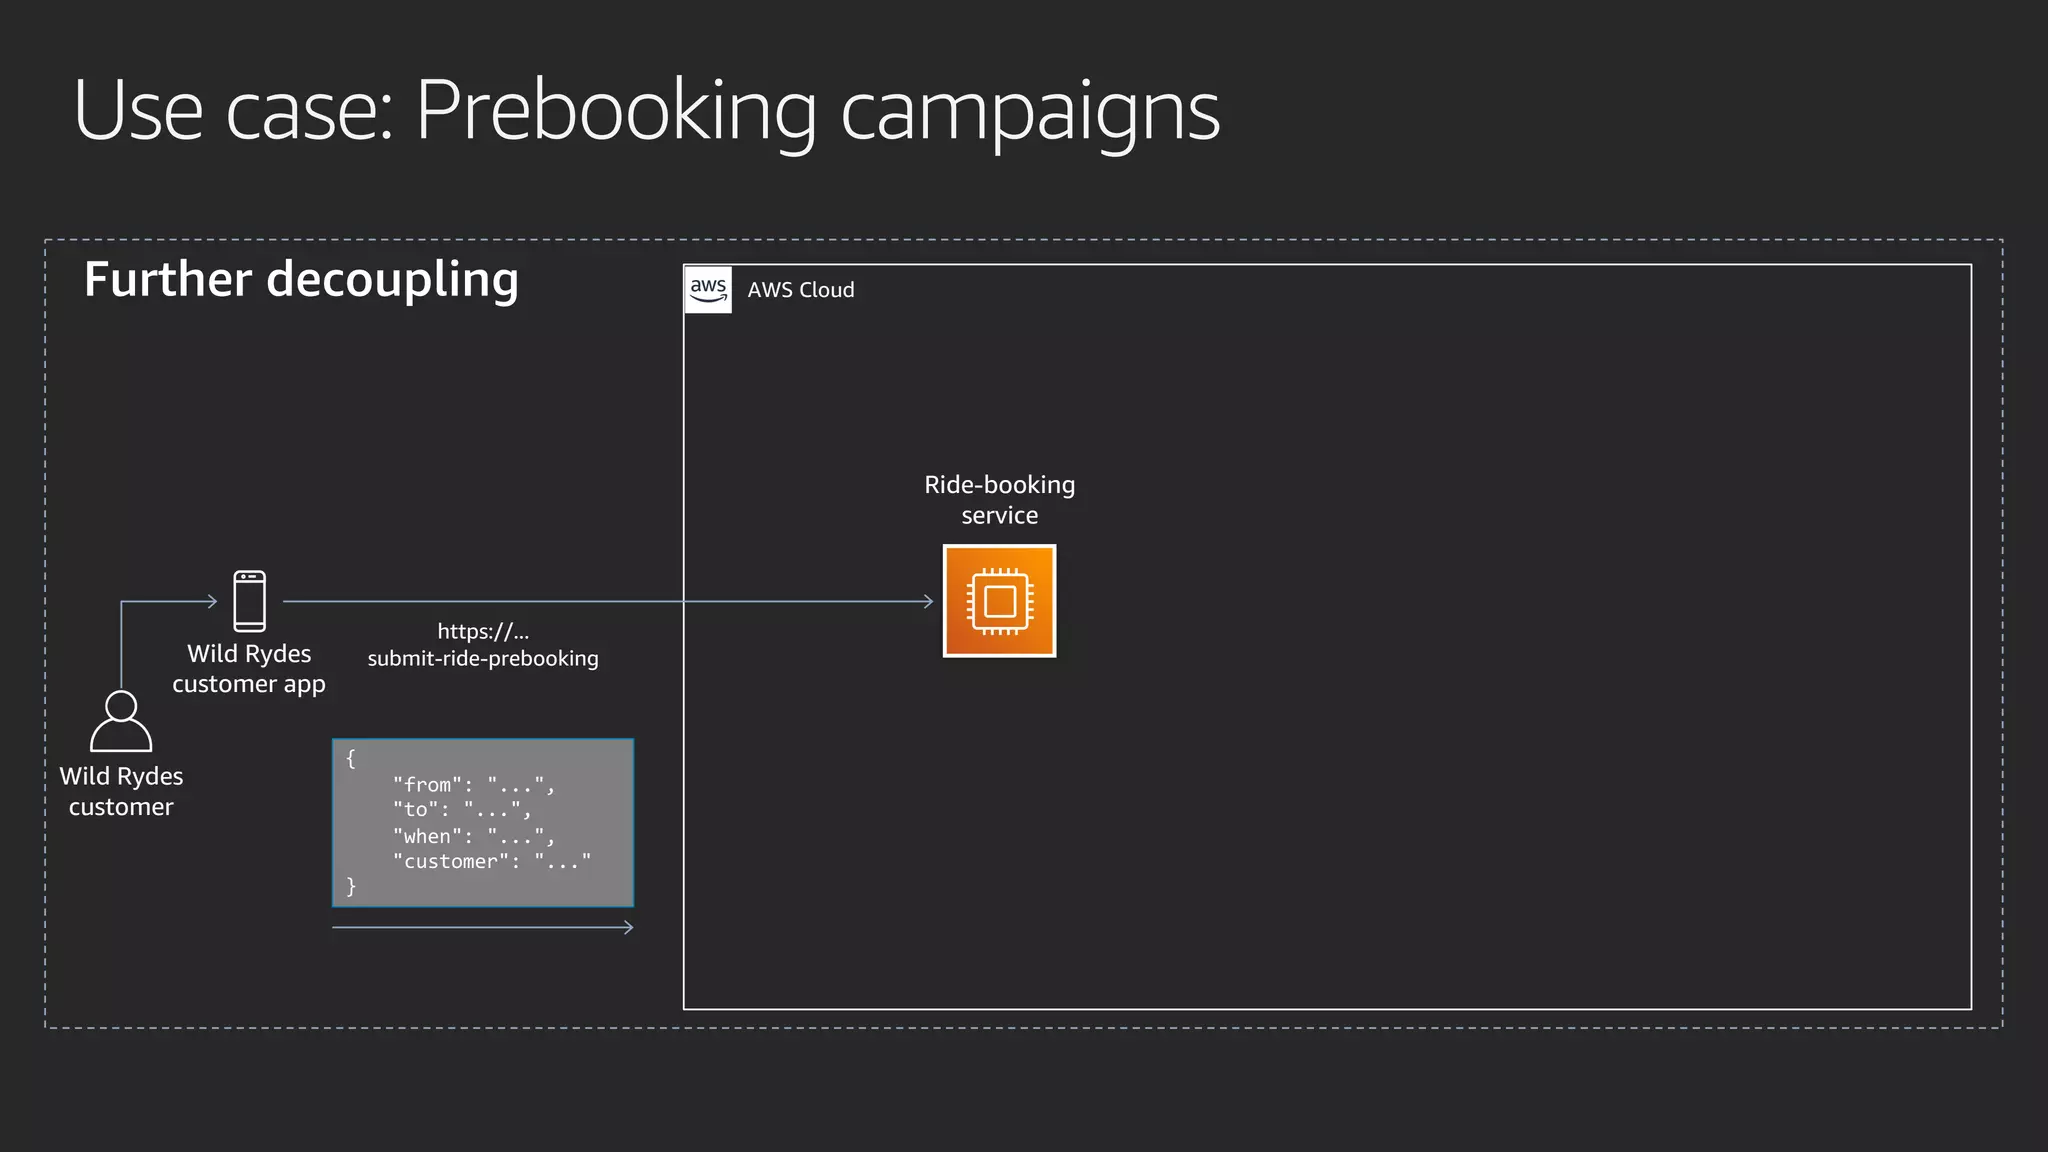Screen dimensions: 2048x1152
Task: Click the 'submit-ride-prebooking' text
Action: click(x=483, y=658)
